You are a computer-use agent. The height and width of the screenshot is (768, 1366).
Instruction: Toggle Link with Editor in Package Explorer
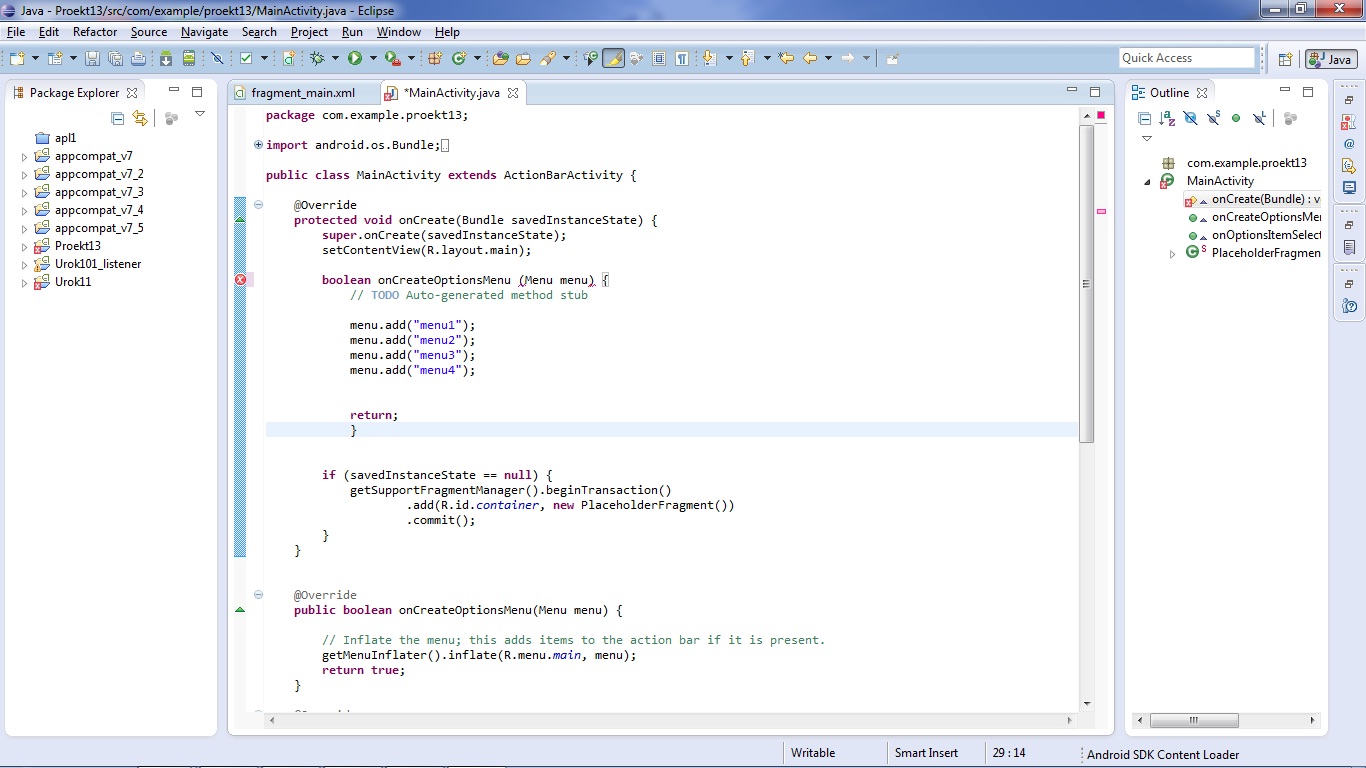point(140,119)
